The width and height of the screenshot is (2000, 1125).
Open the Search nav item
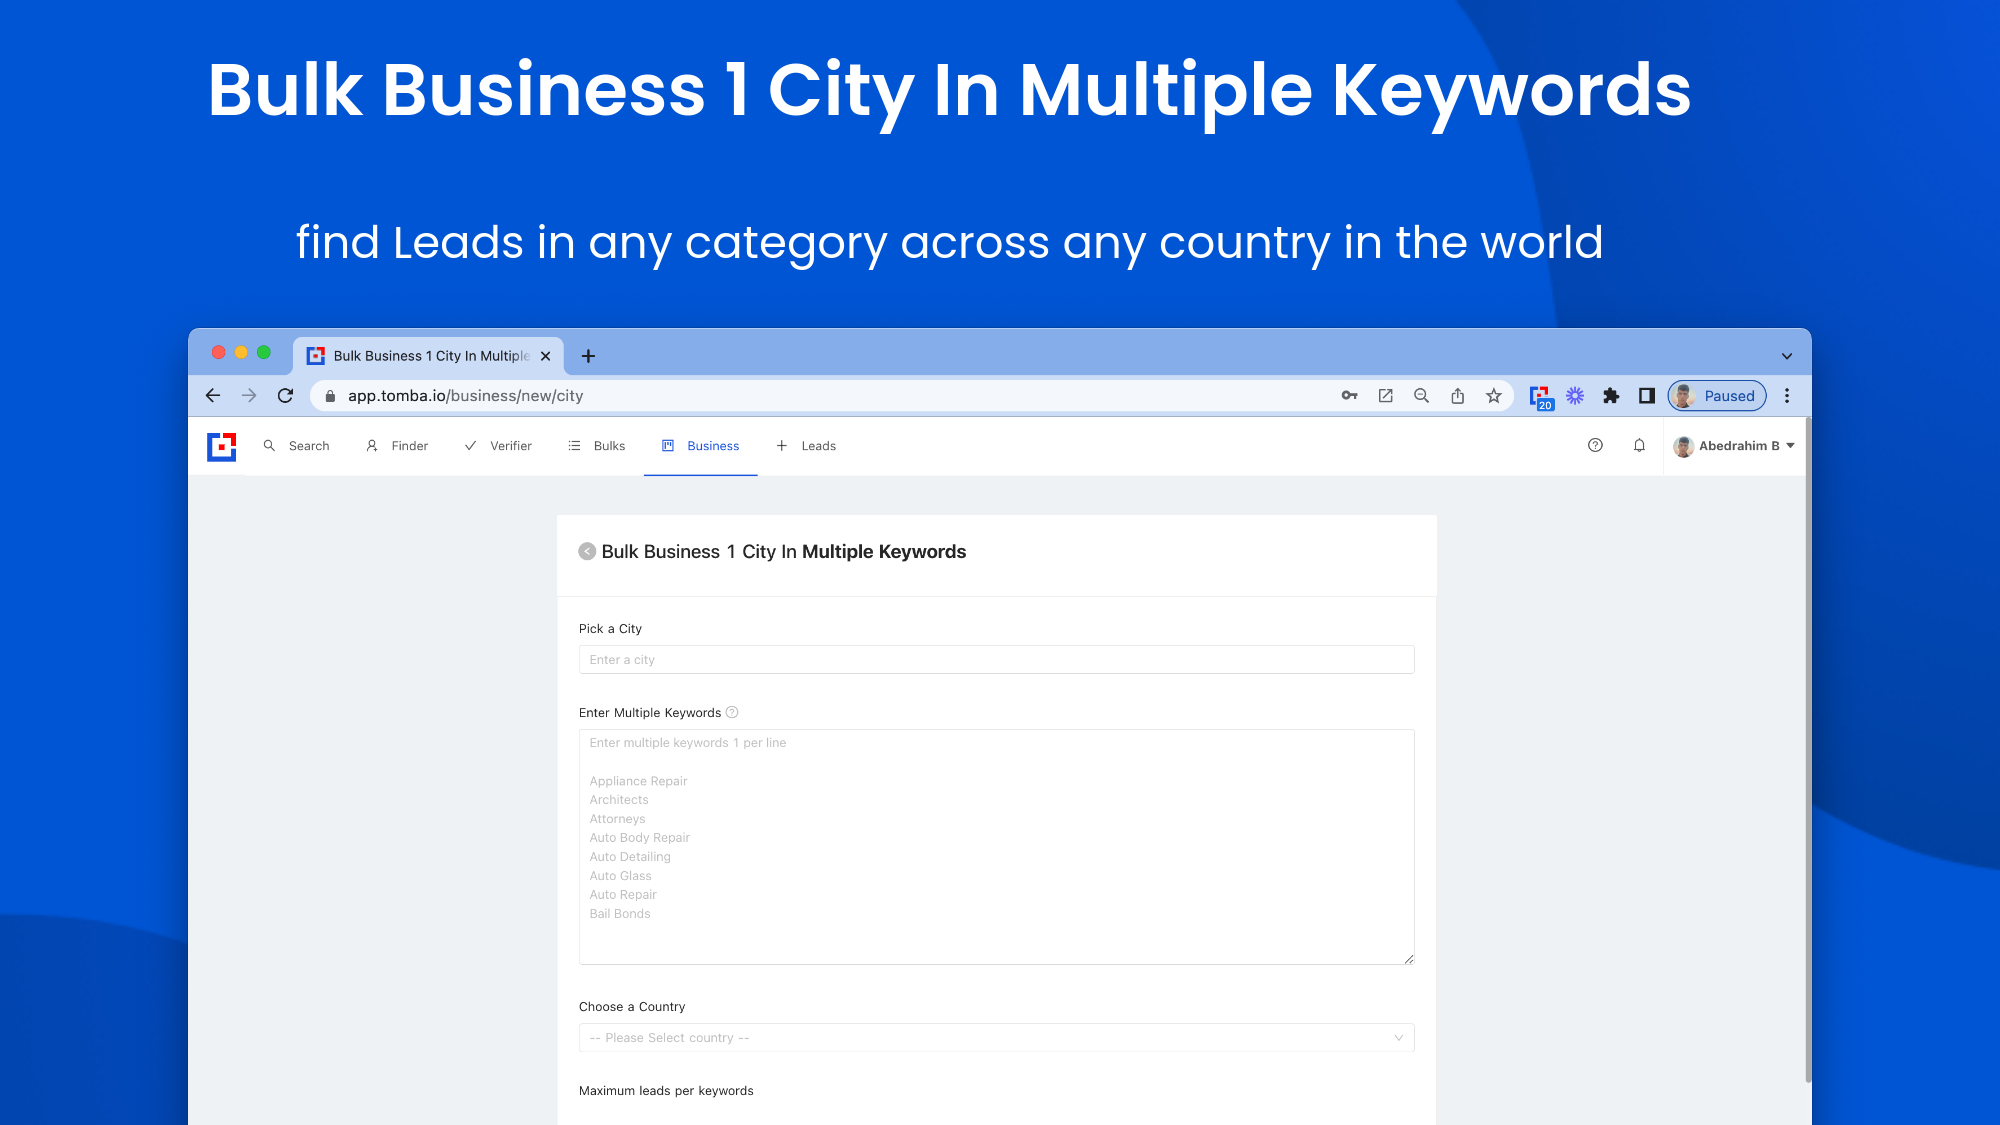coord(297,446)
